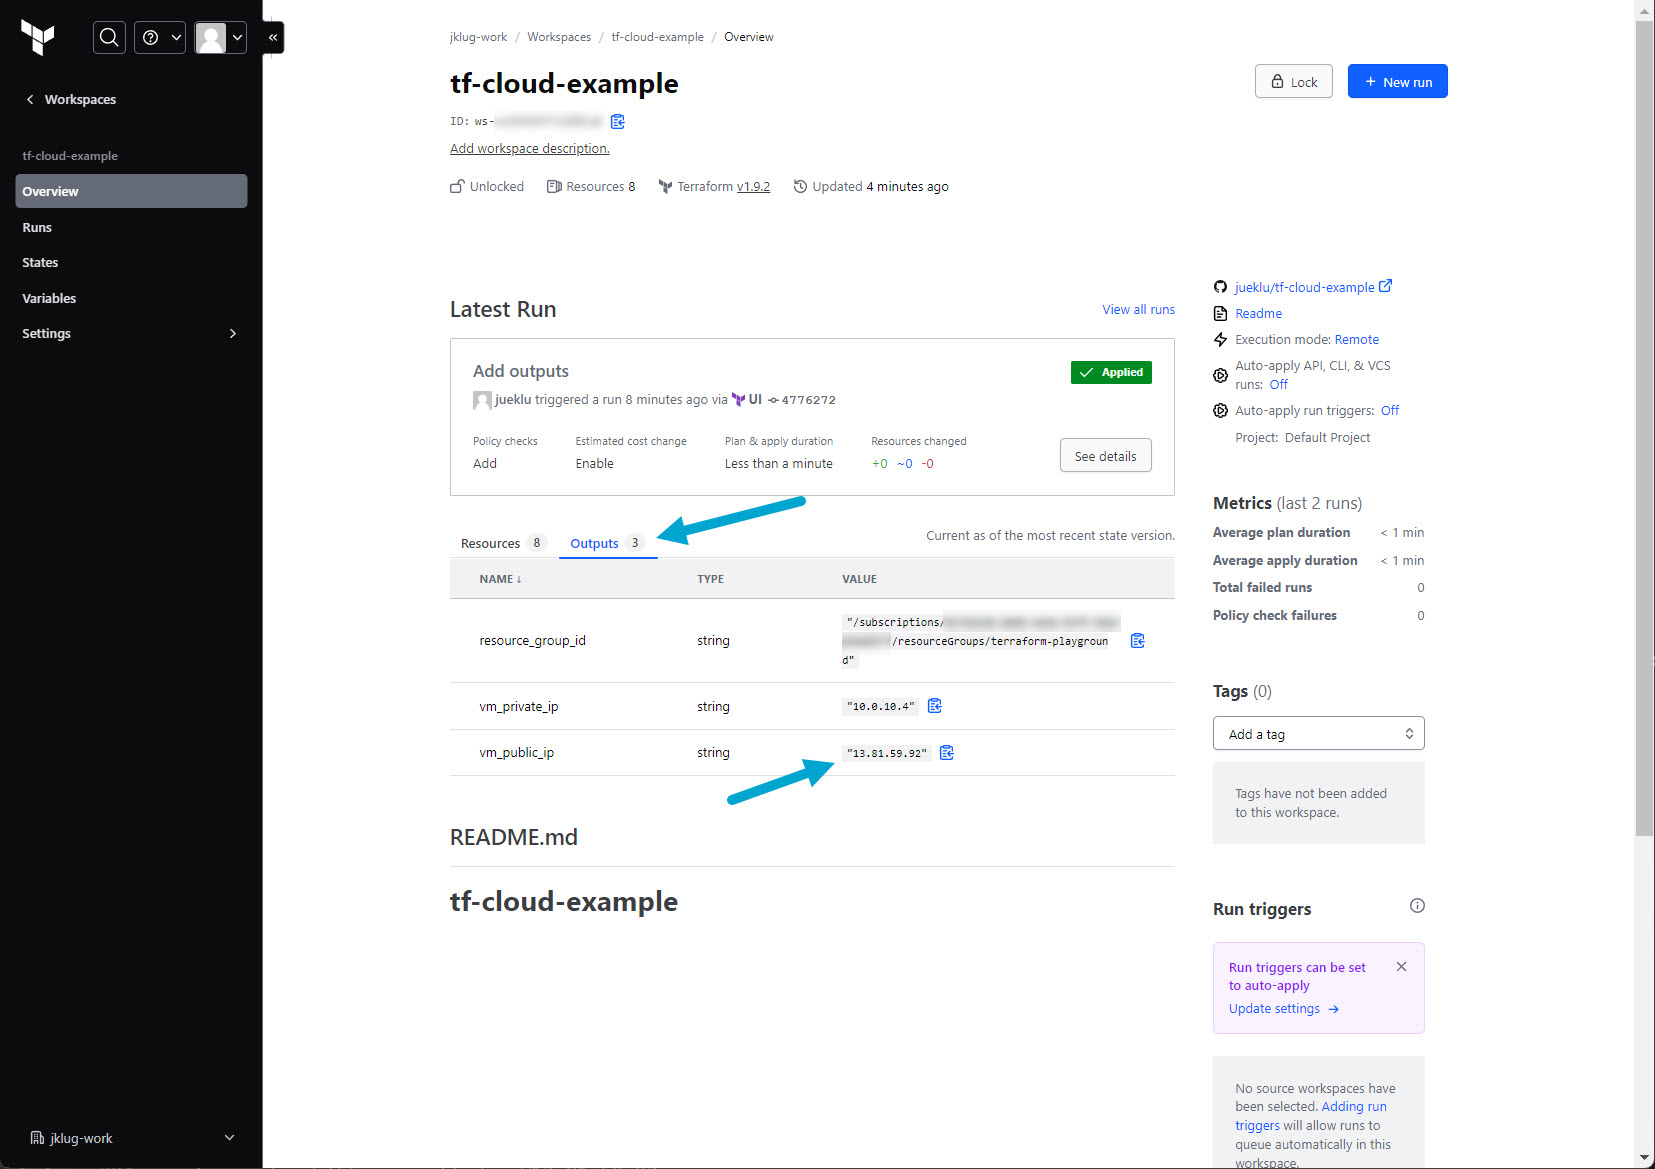Open the View all runs link
Screen dimensions: 1655x1169
pyautogui.click(x=1138, y=310)
